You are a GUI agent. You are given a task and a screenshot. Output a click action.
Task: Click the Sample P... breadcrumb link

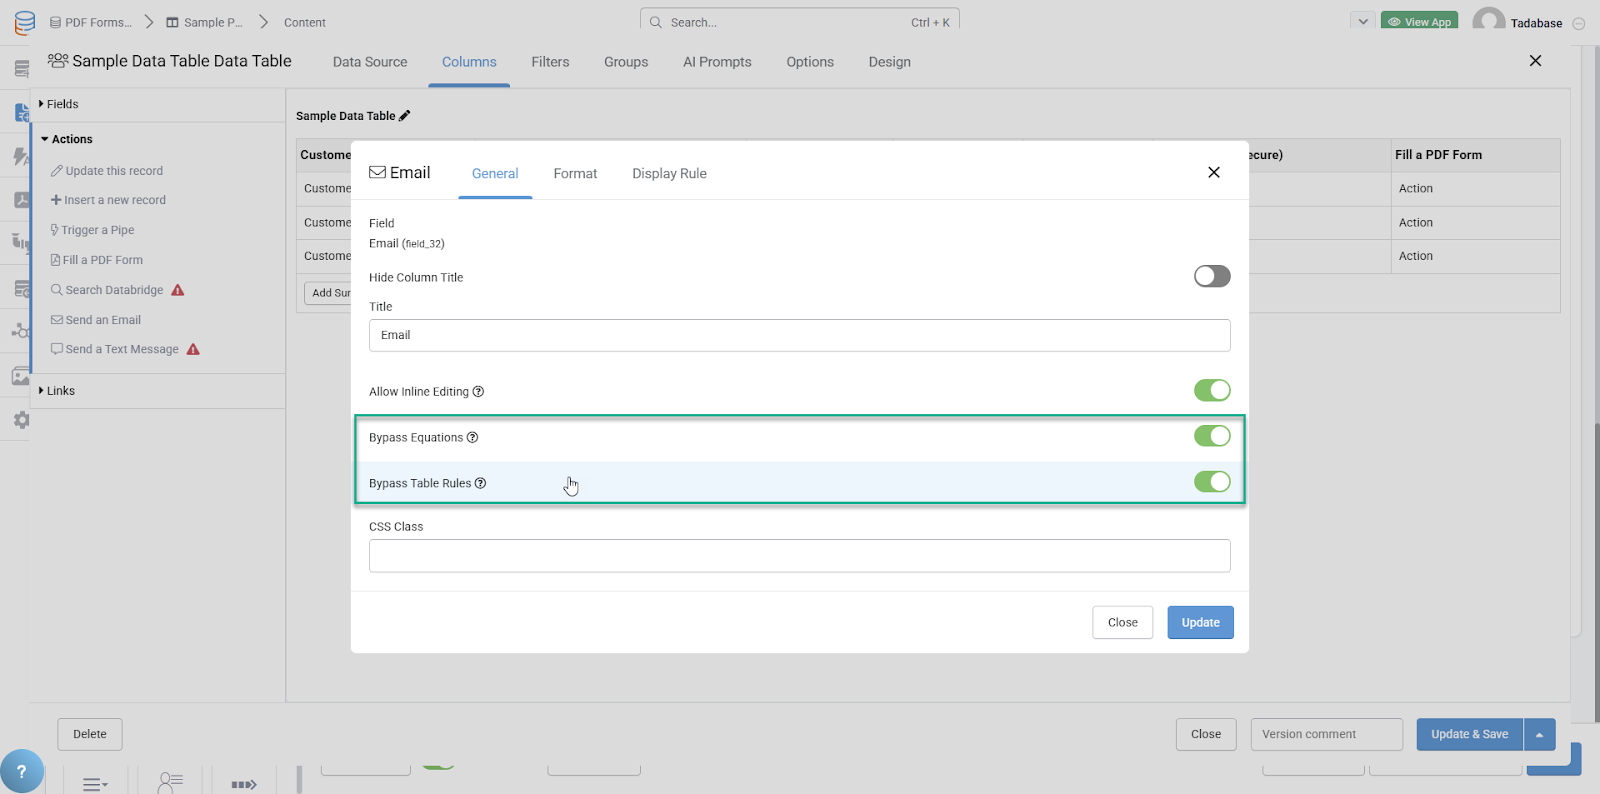coord(205,22)
